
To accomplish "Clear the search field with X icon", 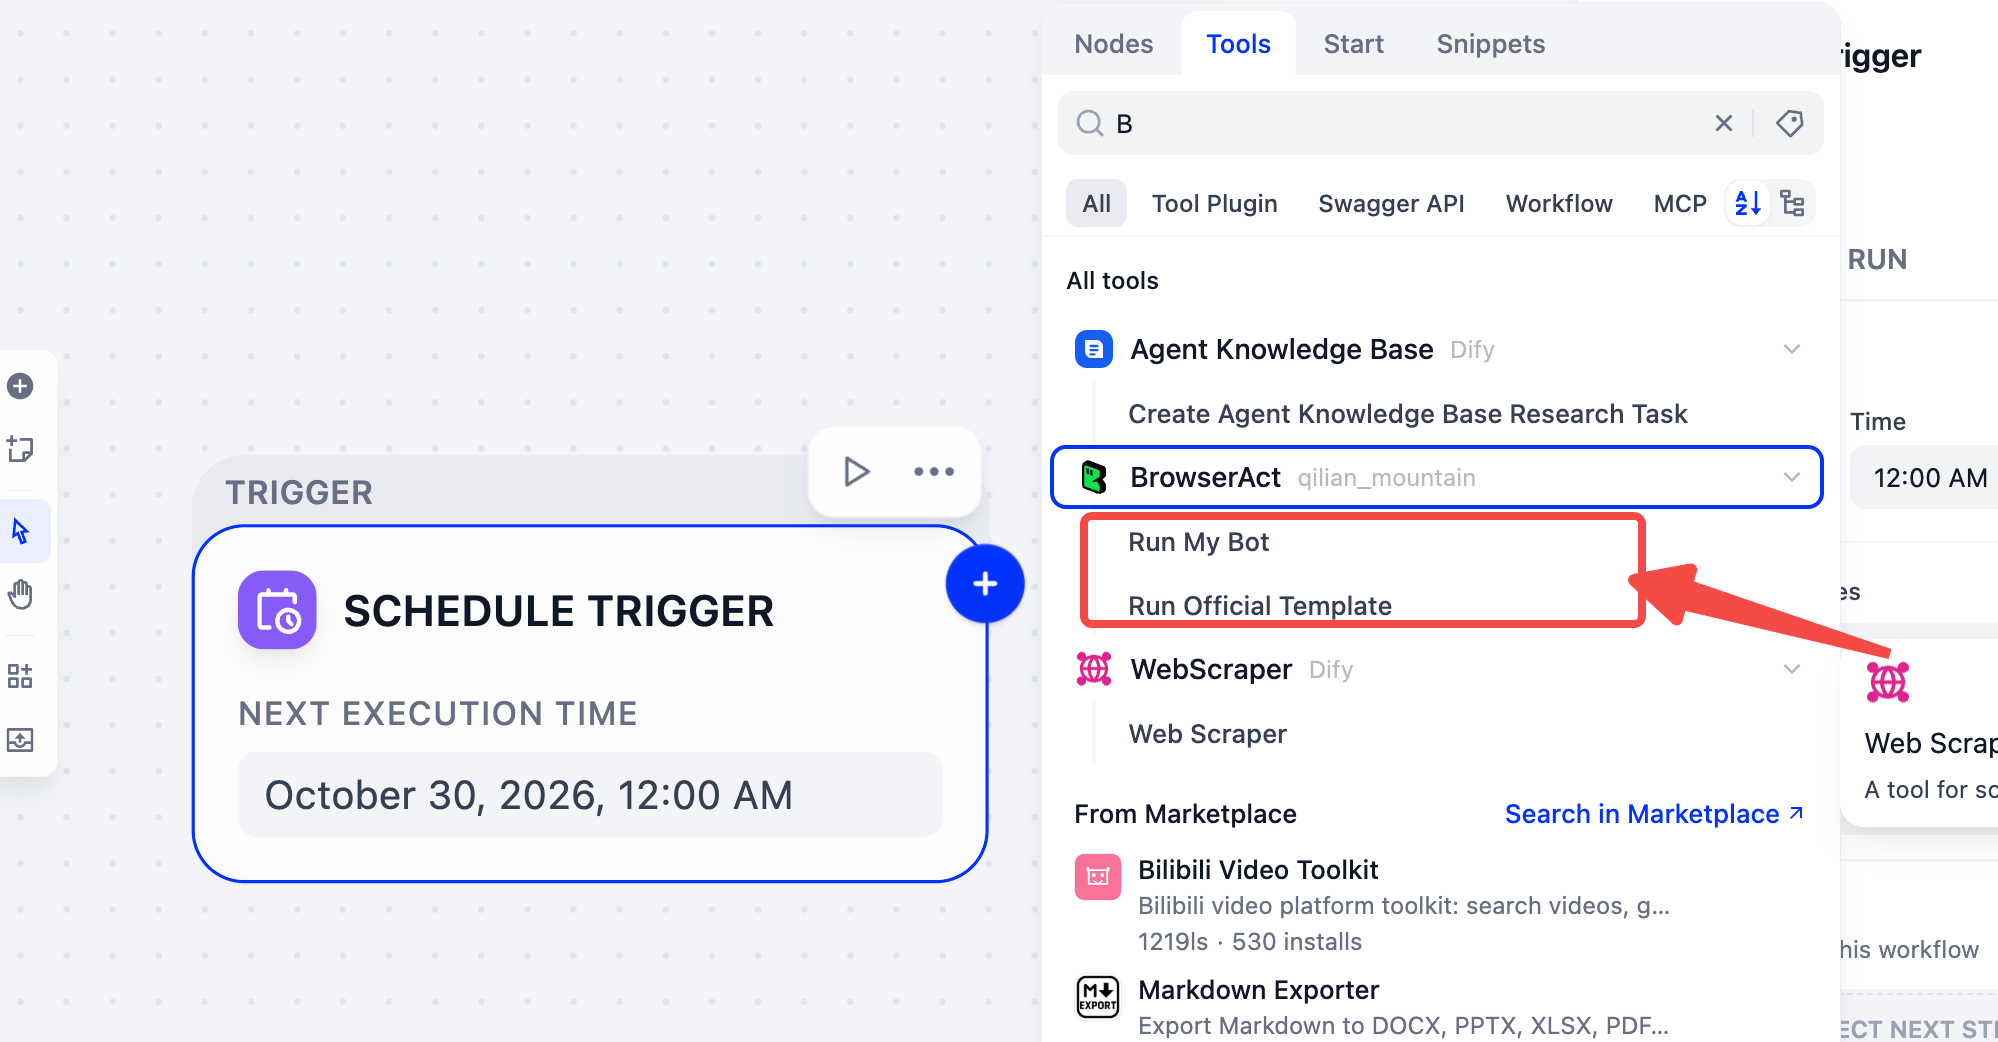I will coord(1724,123).
